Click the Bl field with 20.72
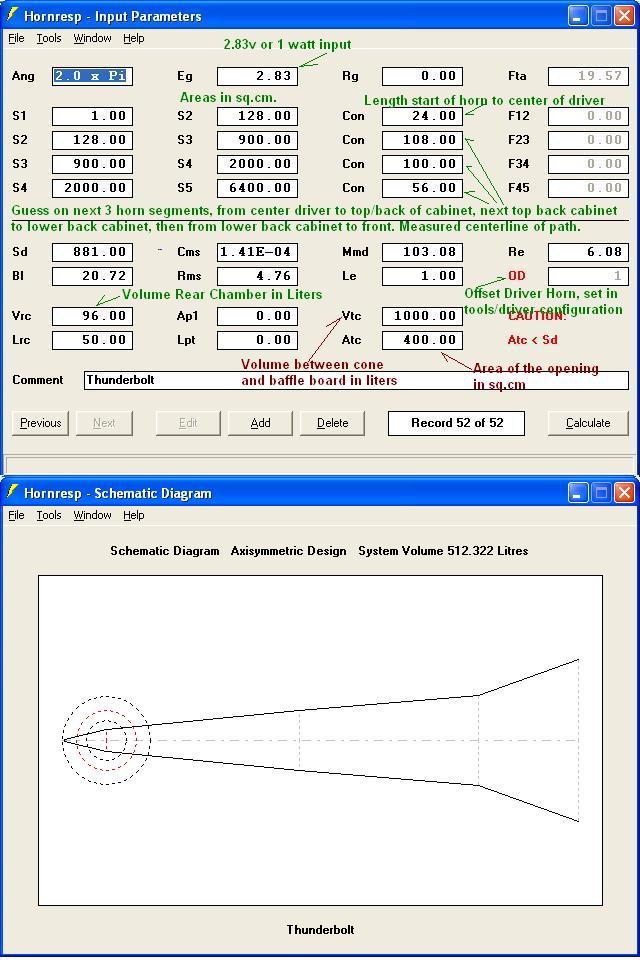This screenshot has height=960, width=640. 92,276
